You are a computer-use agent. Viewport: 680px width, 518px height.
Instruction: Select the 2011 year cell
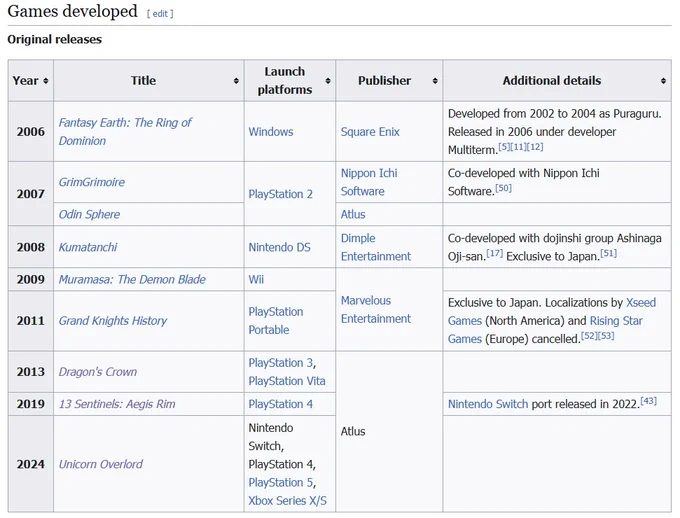31,321
